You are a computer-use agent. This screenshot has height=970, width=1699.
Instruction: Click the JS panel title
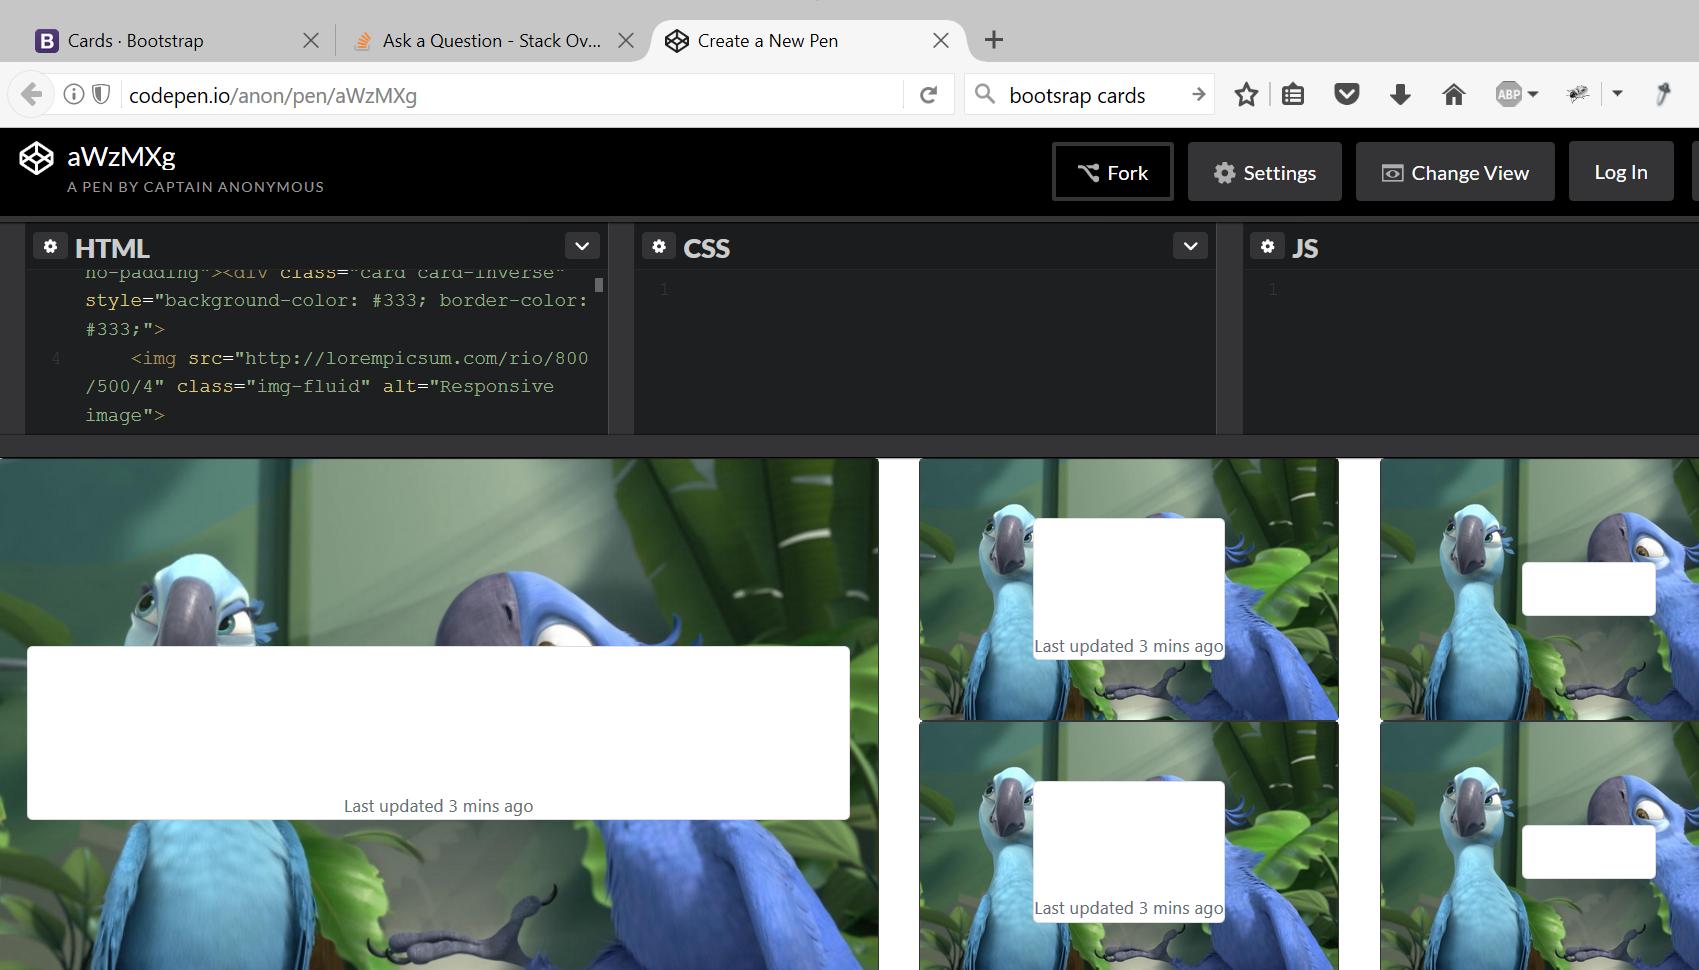pyautogui.click(x=1305, y=248)
